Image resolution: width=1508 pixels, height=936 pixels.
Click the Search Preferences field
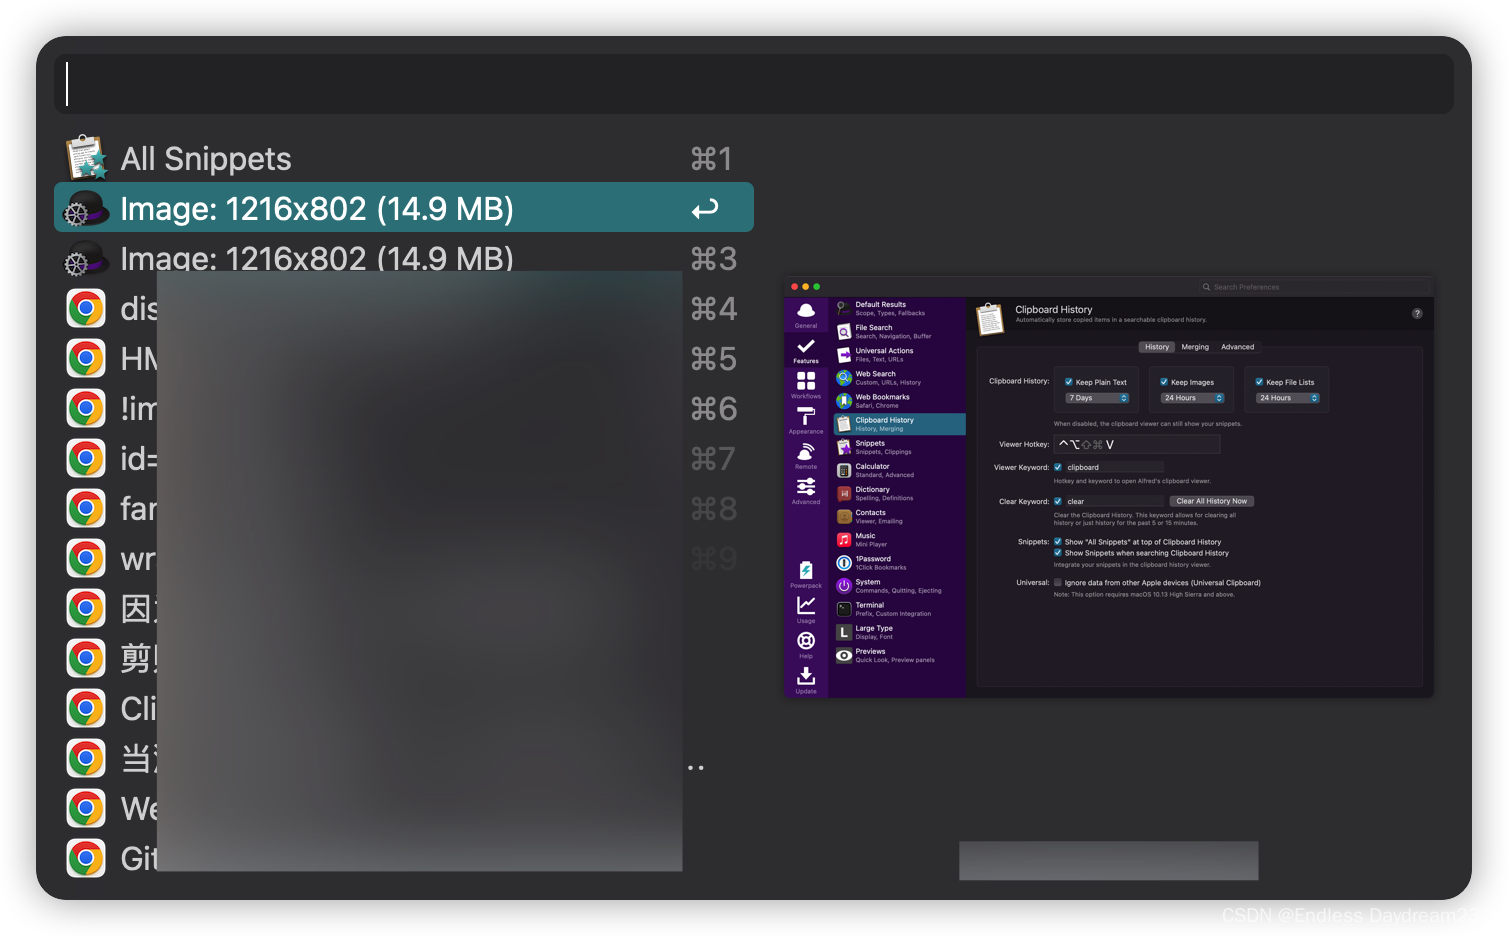point(1312,287)
